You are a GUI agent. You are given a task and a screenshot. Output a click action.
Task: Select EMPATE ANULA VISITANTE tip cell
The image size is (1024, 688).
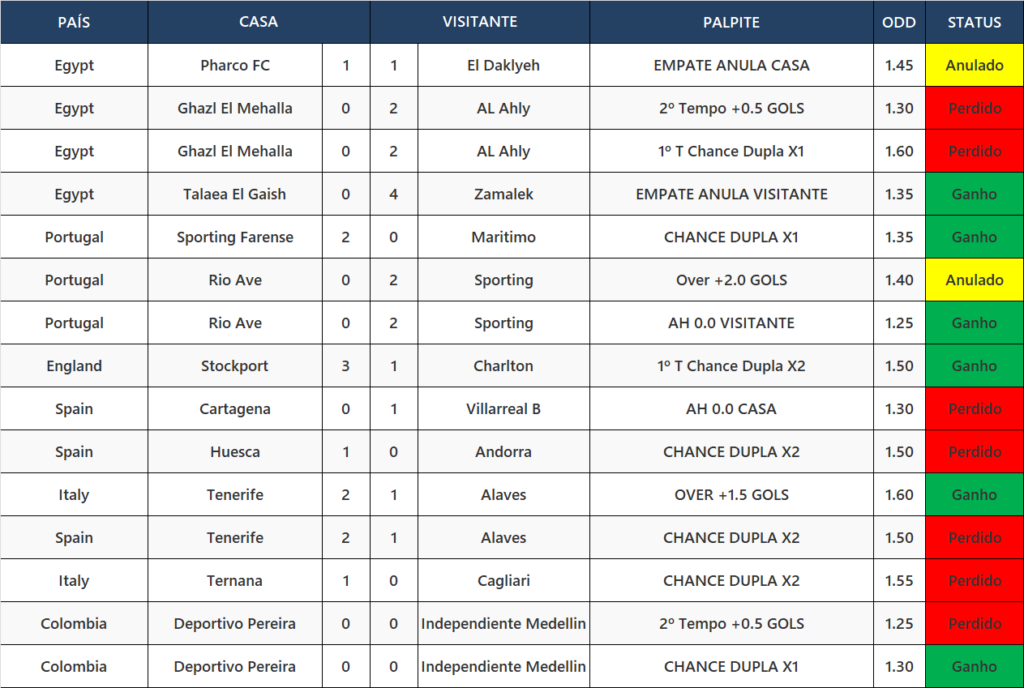click(731, 194)
